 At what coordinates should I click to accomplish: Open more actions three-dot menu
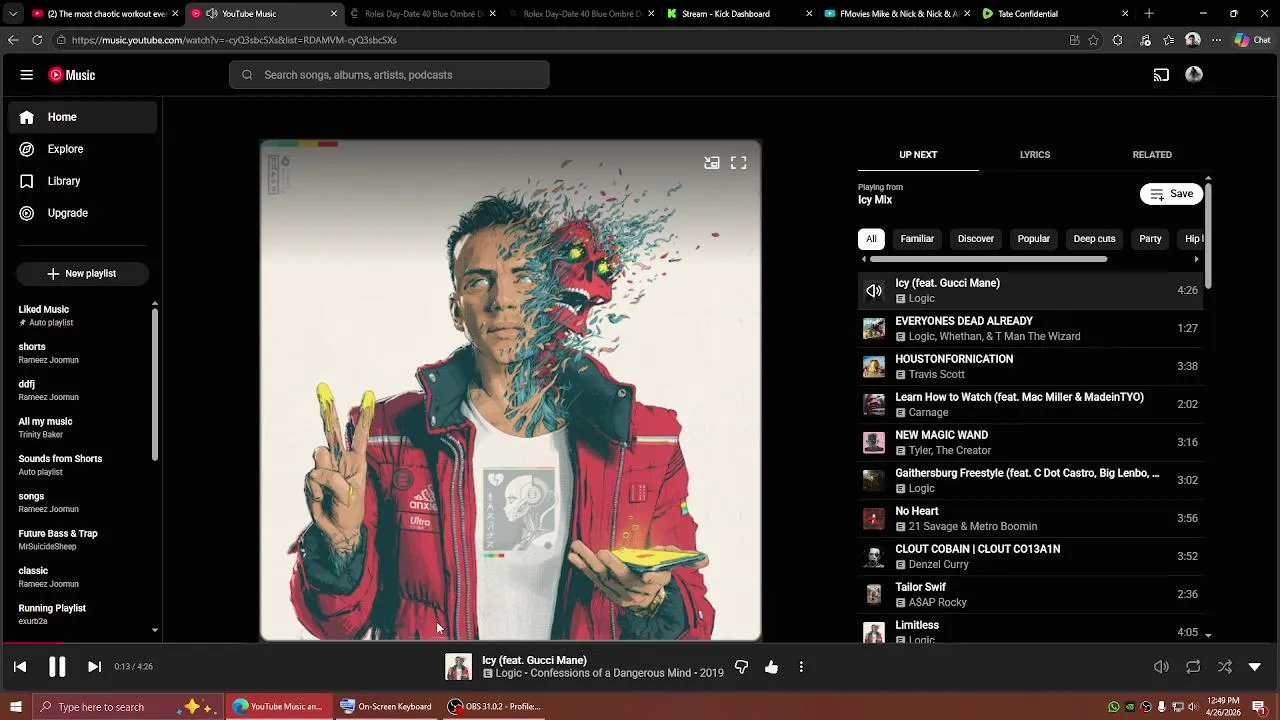801,667
